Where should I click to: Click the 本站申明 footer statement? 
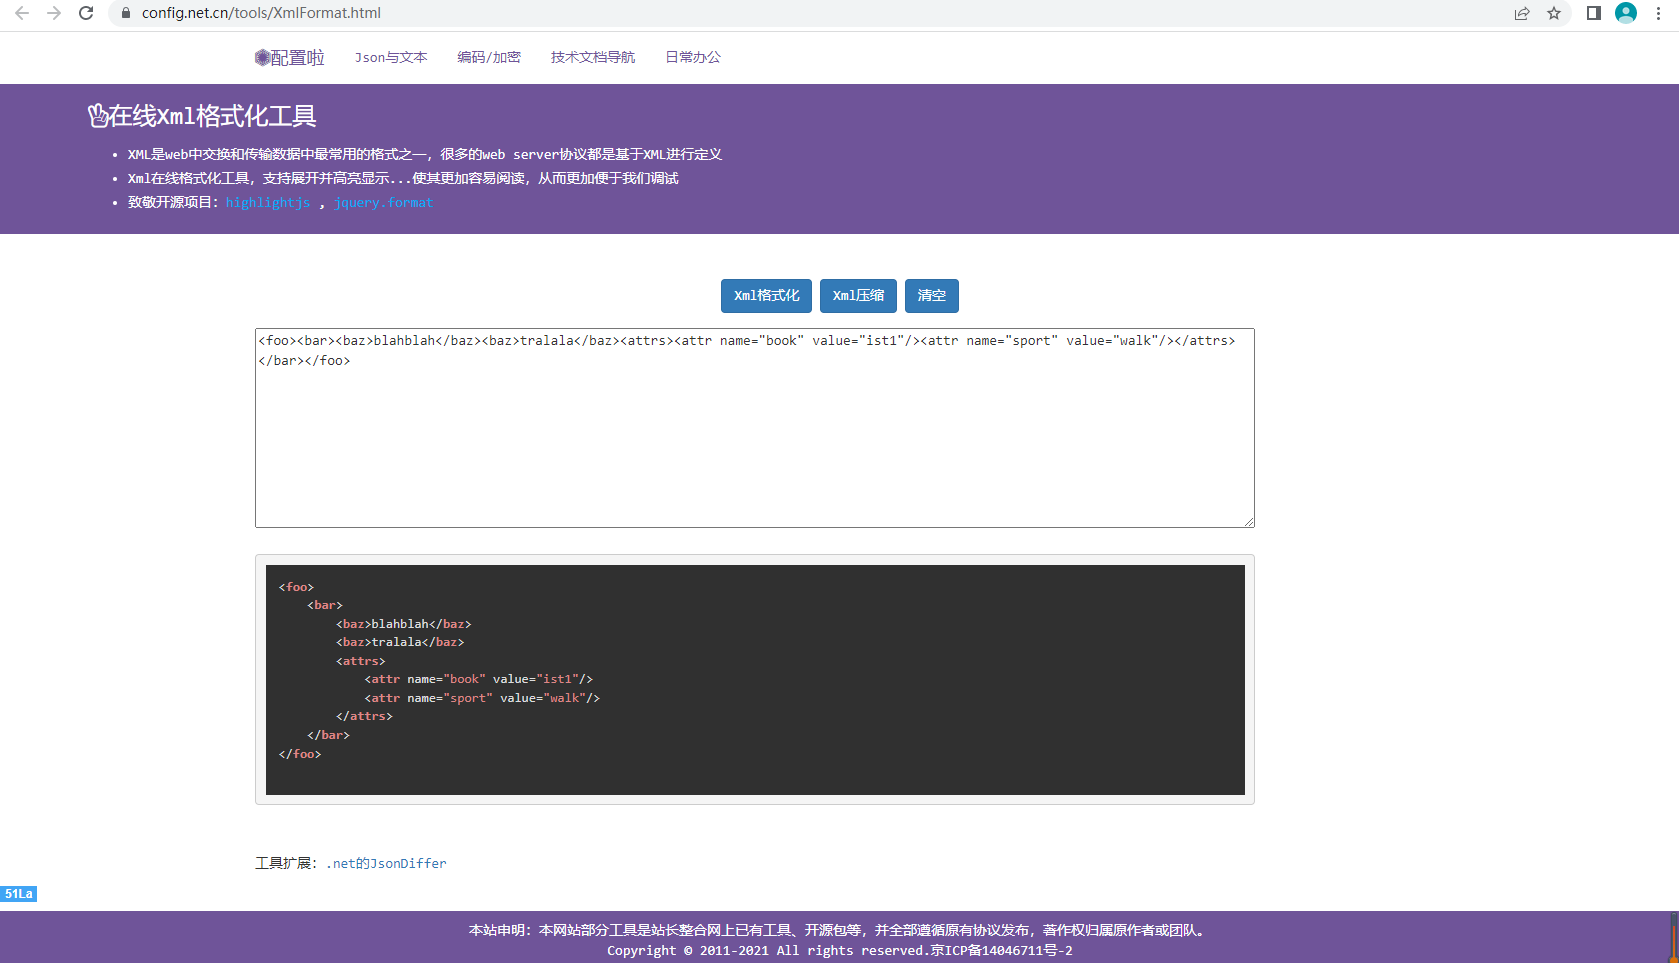point(839,930)
